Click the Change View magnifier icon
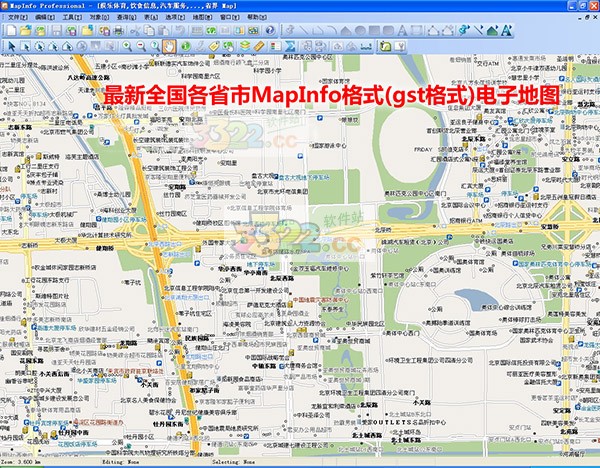Viewport: 600px width, 468px height. 155,46
